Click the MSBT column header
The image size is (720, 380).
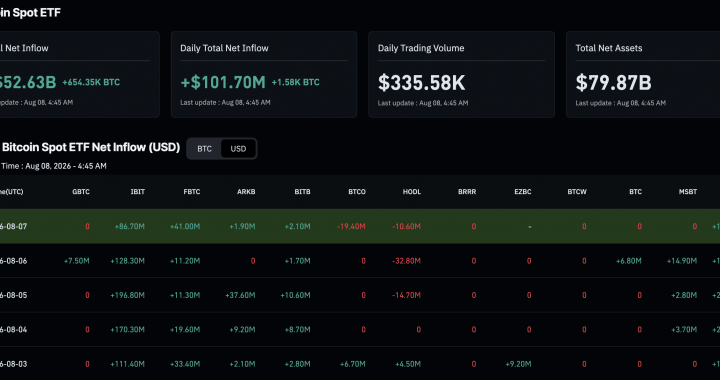coord(688,192)
